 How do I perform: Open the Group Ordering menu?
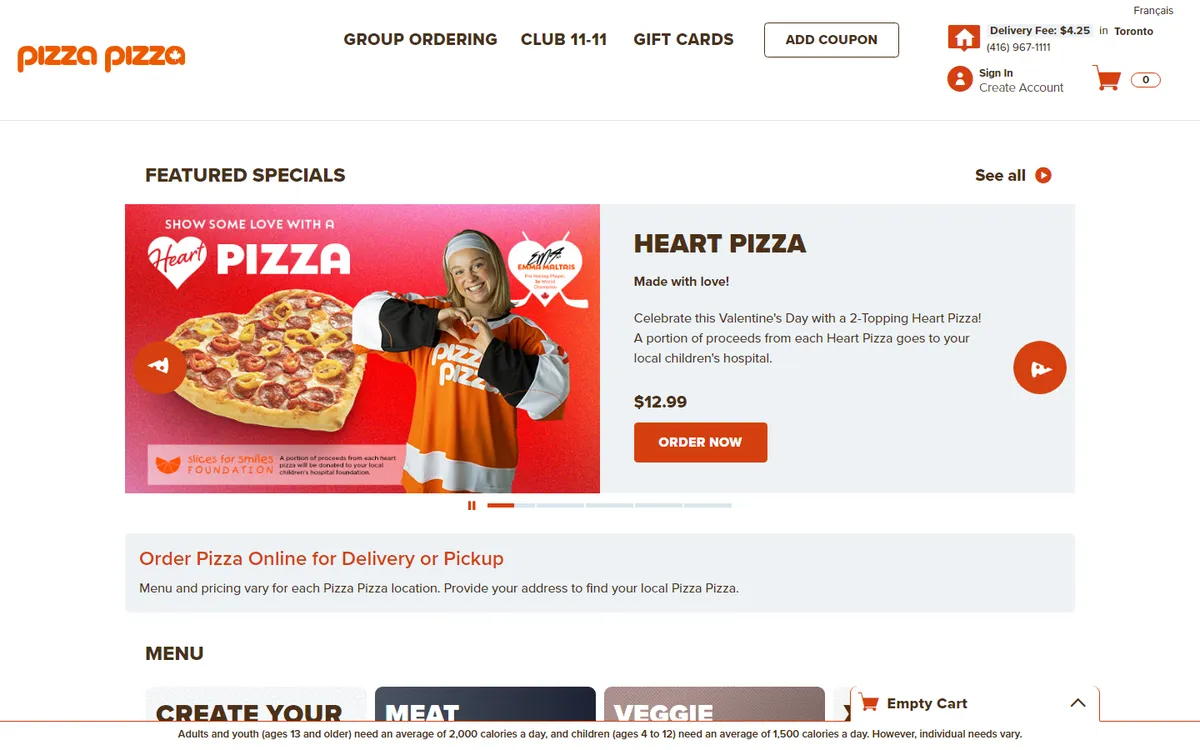[420, 40]
